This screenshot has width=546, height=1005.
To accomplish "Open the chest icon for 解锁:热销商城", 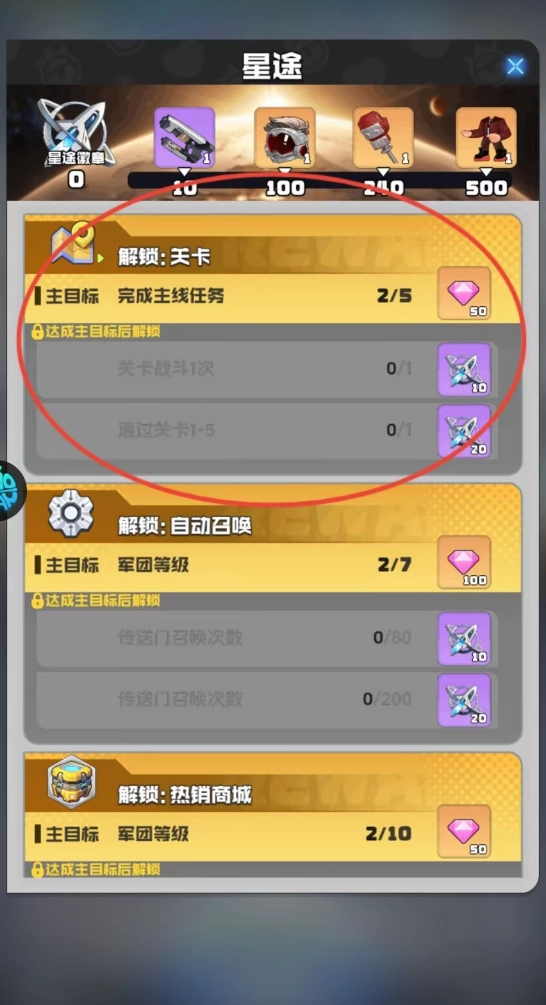I will [x=71, y=782].
